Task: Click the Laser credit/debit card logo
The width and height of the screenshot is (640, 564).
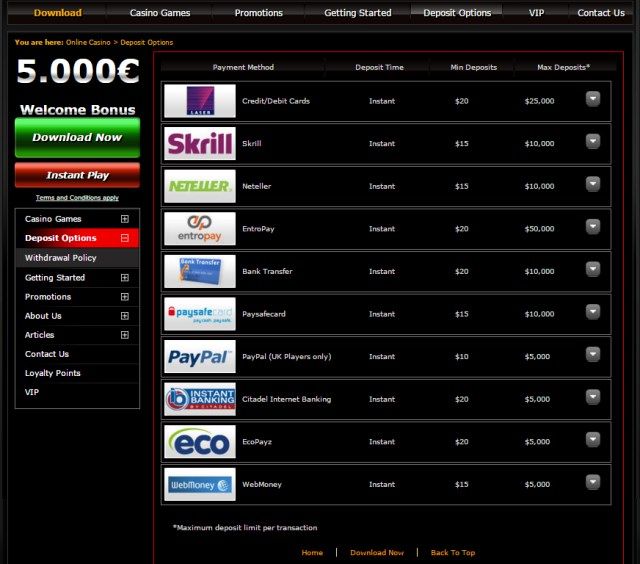Action: [x=200, y=101]
